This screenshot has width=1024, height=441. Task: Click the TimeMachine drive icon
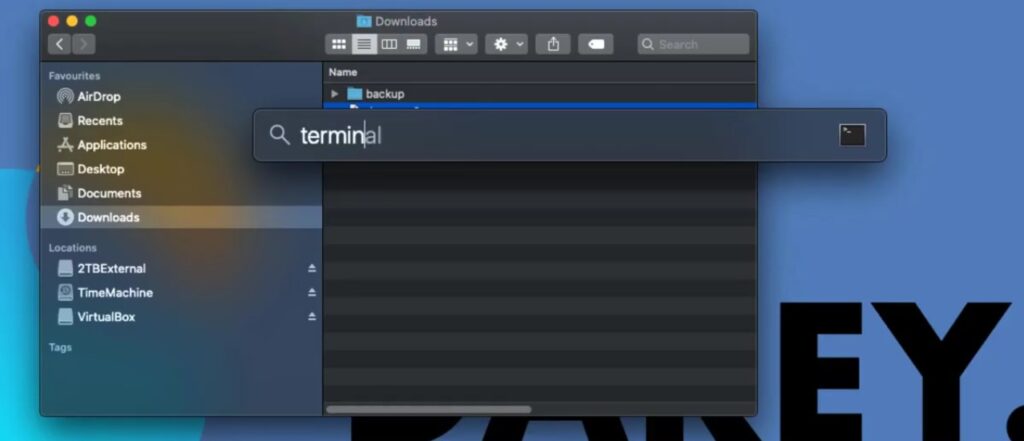65,293
